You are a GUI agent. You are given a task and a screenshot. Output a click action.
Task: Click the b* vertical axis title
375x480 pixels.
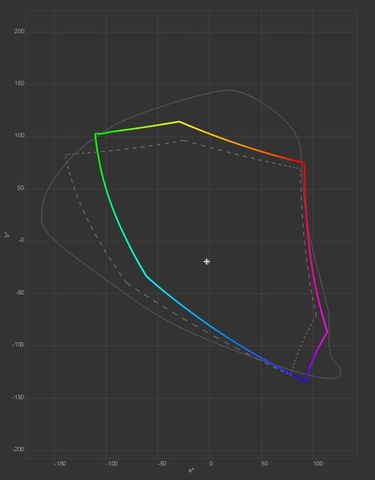point(7,235)
